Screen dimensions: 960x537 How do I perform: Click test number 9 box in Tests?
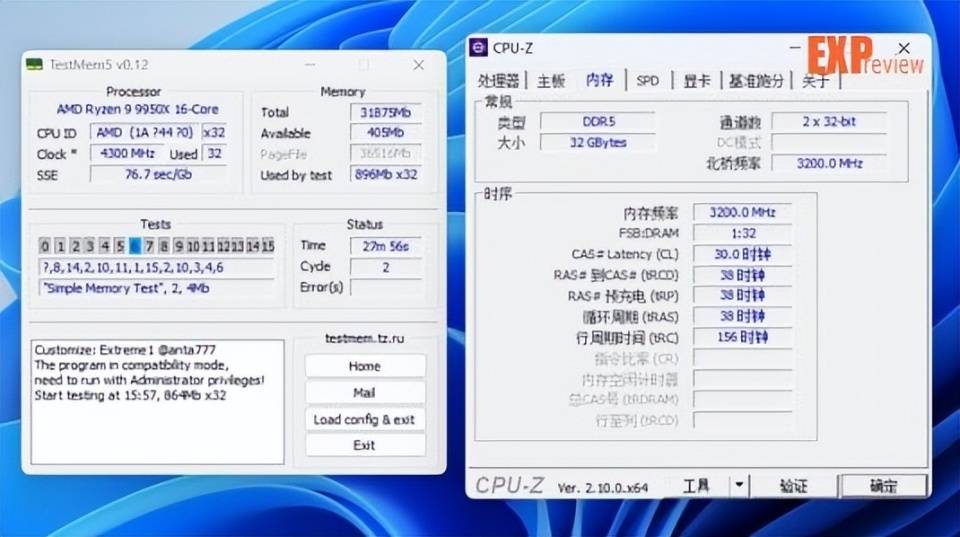point(179,246)
